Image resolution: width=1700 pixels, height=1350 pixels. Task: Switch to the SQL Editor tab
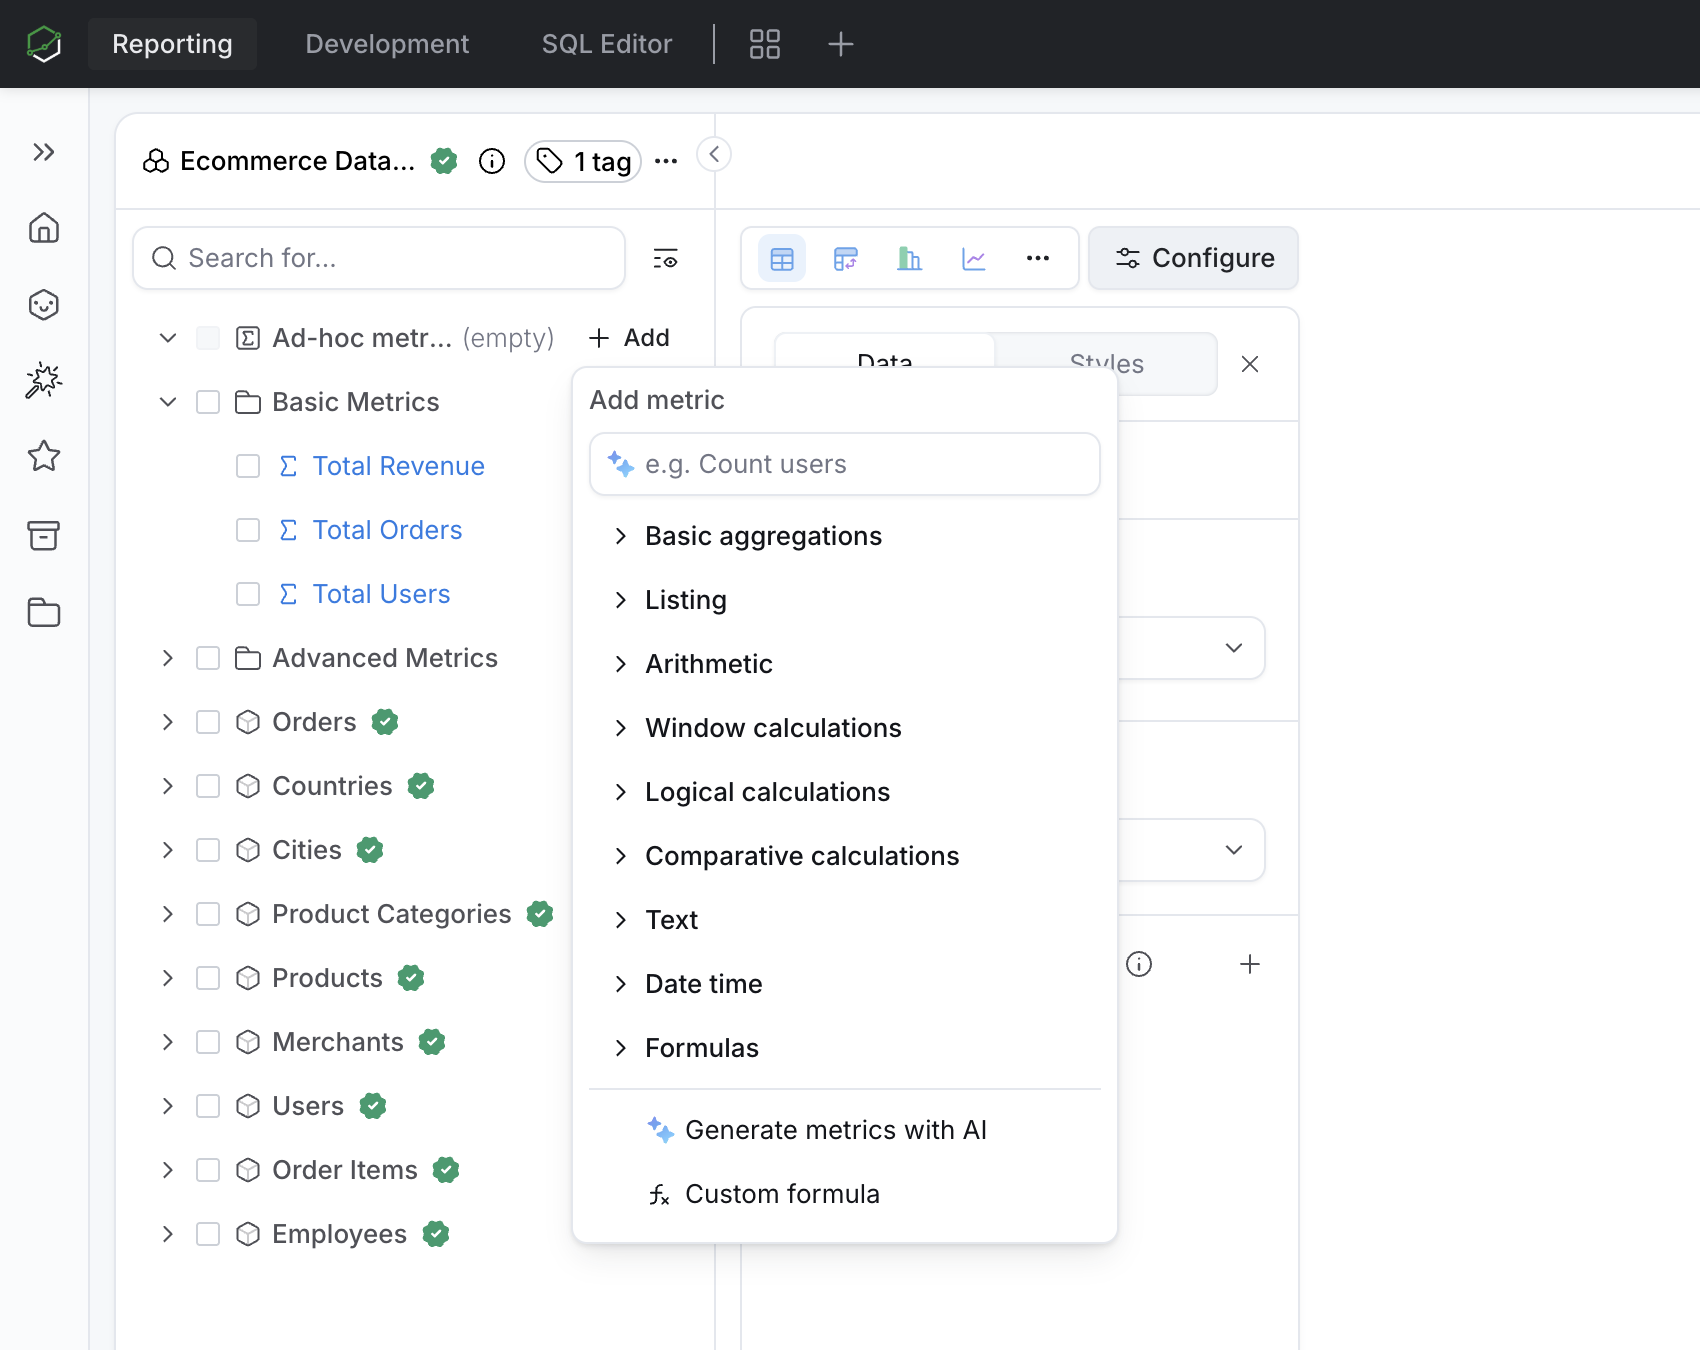click(x=607, y=44)
